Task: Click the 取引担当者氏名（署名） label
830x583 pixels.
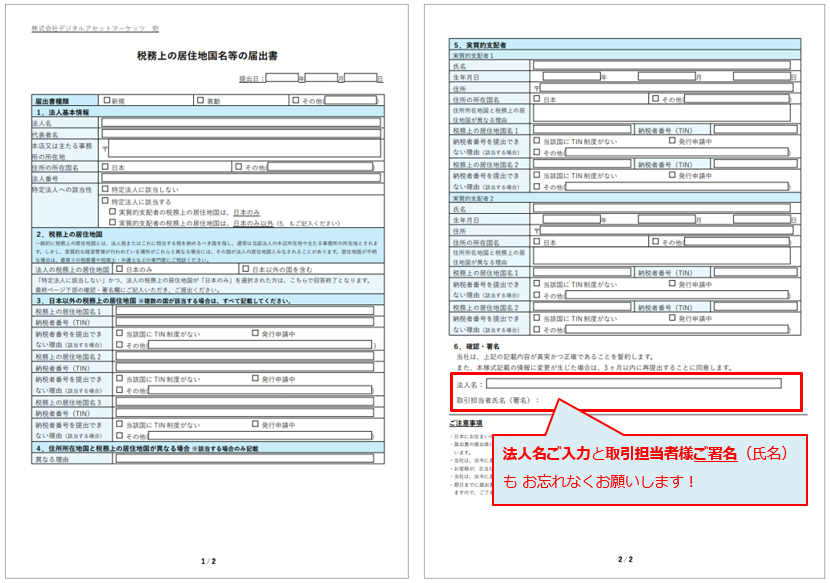Action: click(498, 400)
